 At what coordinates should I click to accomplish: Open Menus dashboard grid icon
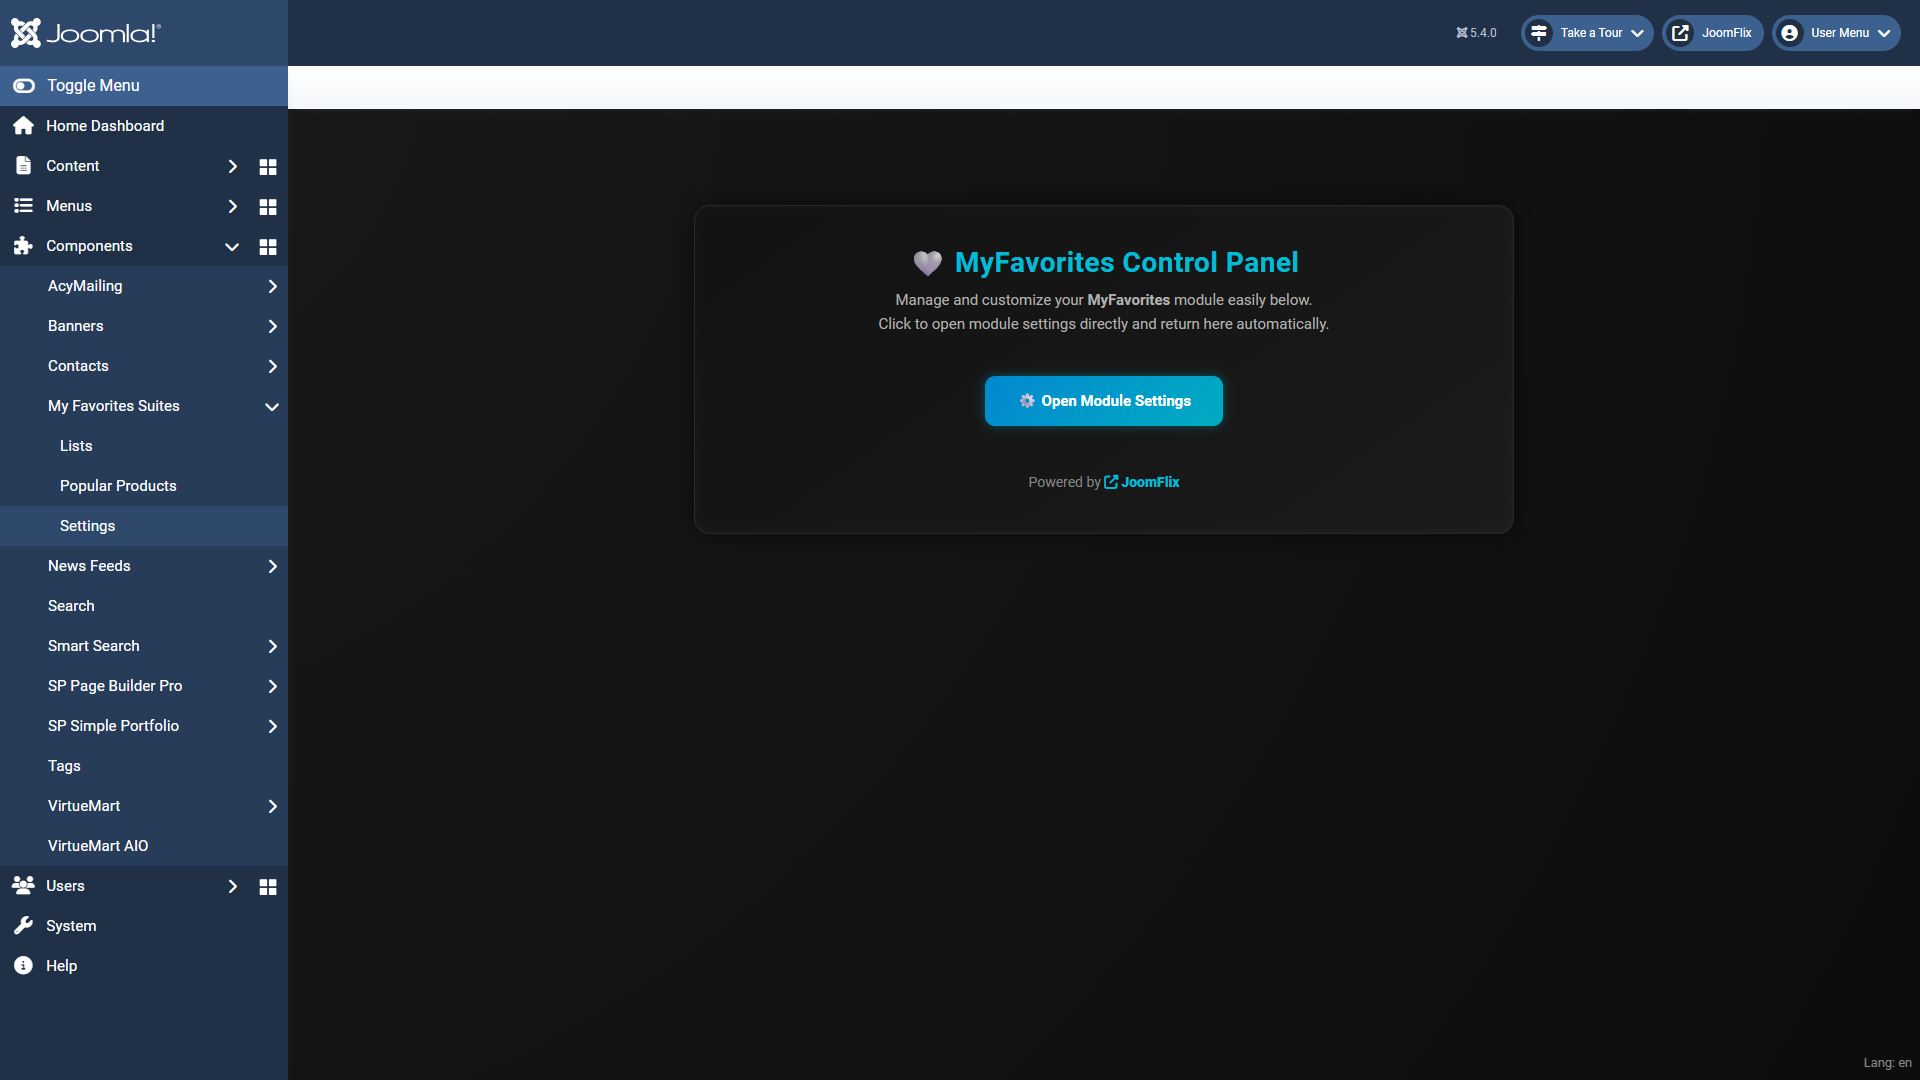point(267,206)
